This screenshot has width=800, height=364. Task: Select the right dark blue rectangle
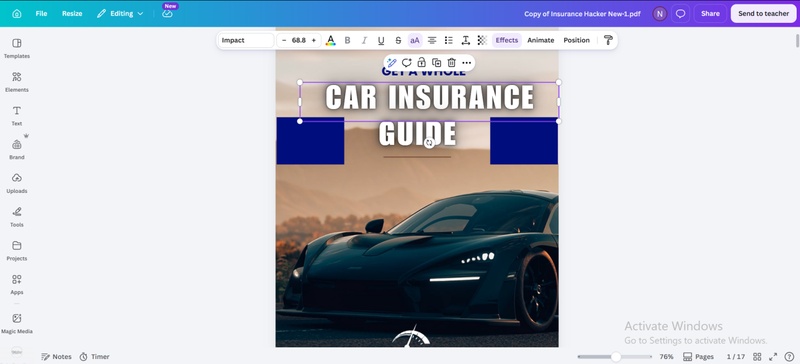pos(524,141)
